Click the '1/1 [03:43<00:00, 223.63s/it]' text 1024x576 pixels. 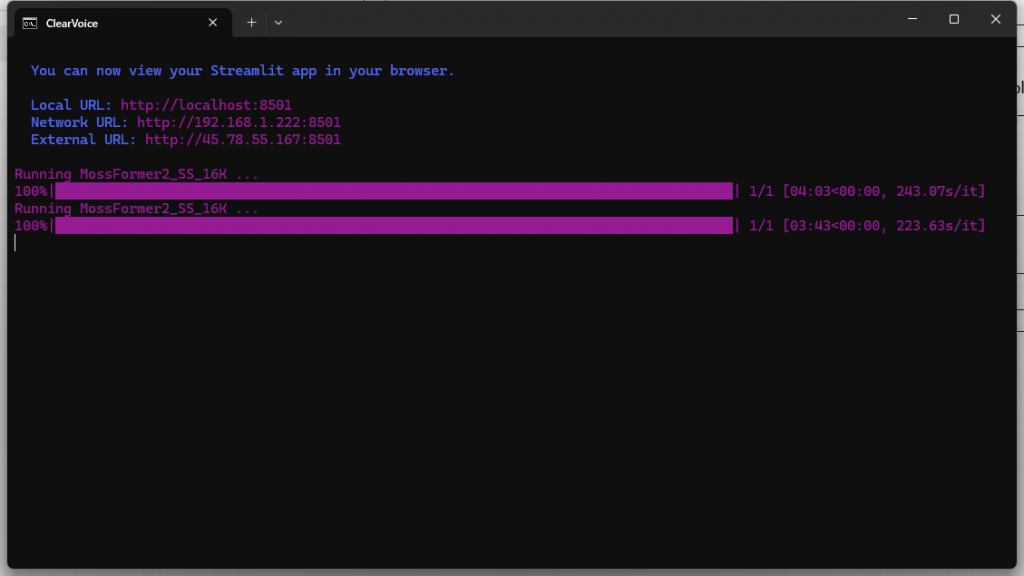[x=867, y=225]
